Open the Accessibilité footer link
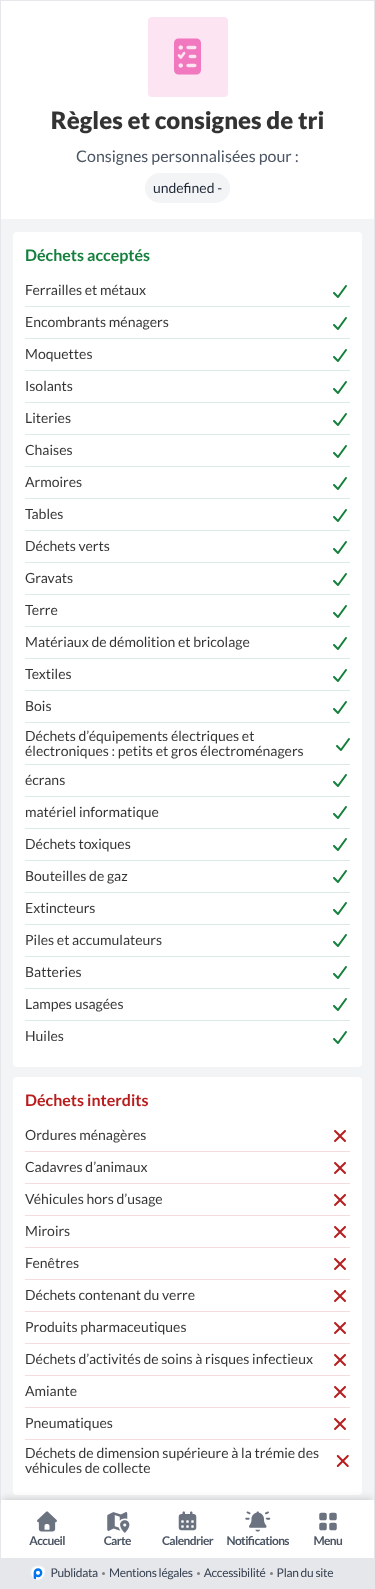 click(235, 1573)
